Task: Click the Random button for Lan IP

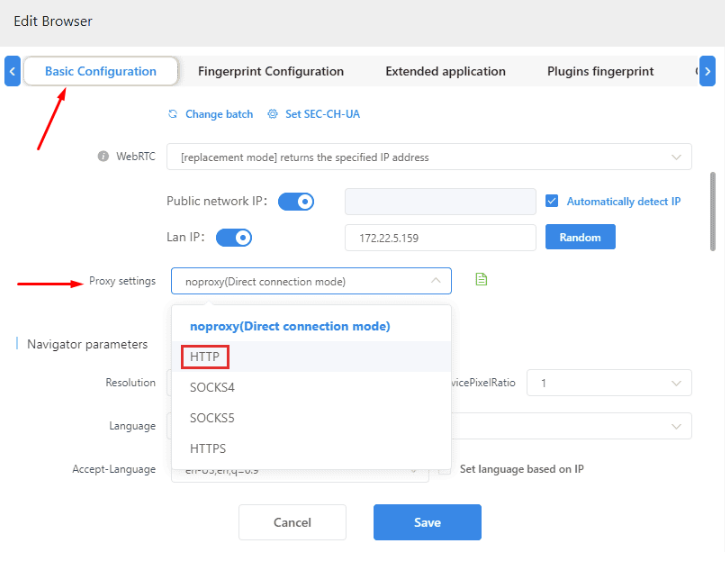Action: point(580,237)
